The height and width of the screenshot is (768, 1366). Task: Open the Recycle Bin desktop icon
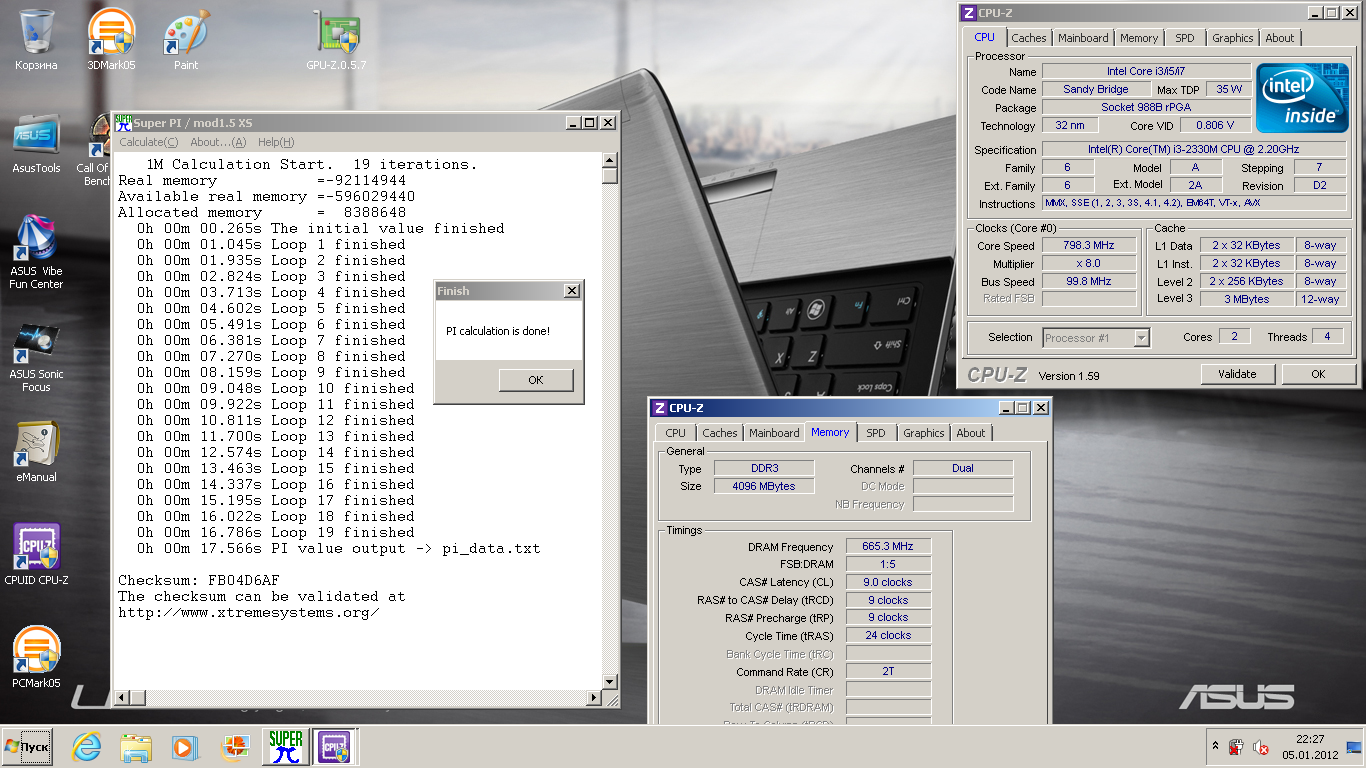[36, 40]
